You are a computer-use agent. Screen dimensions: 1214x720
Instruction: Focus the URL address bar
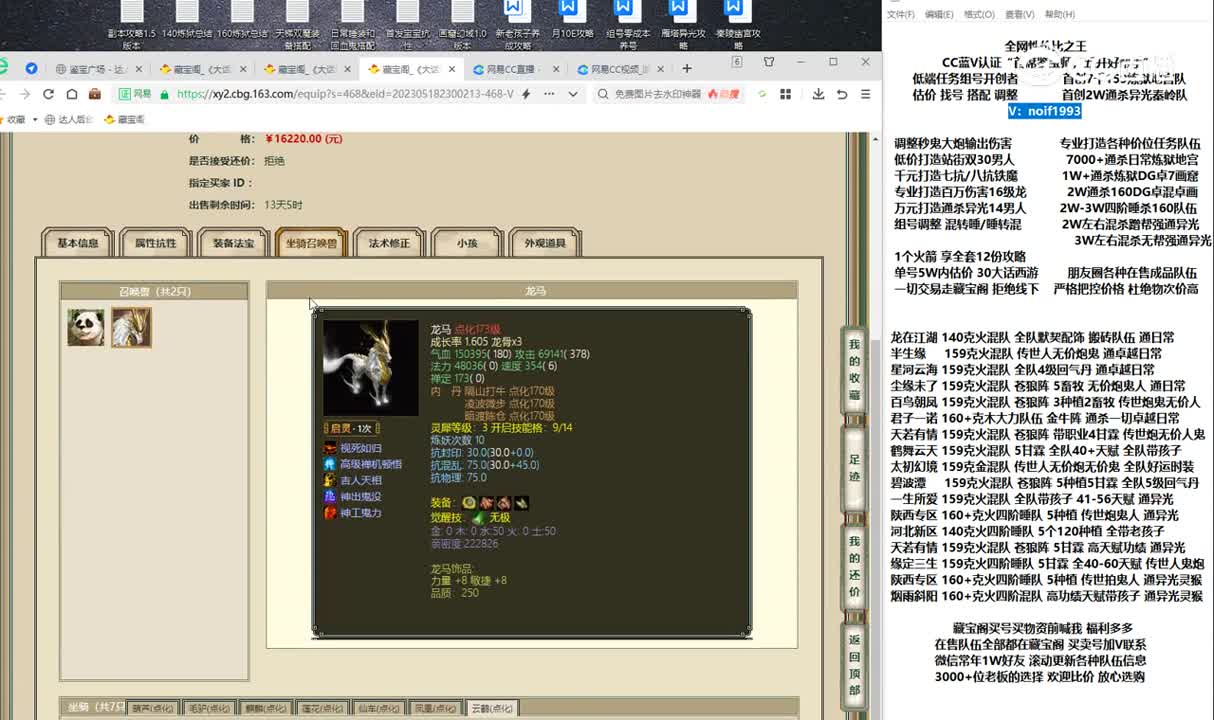[x=345, y=94]
